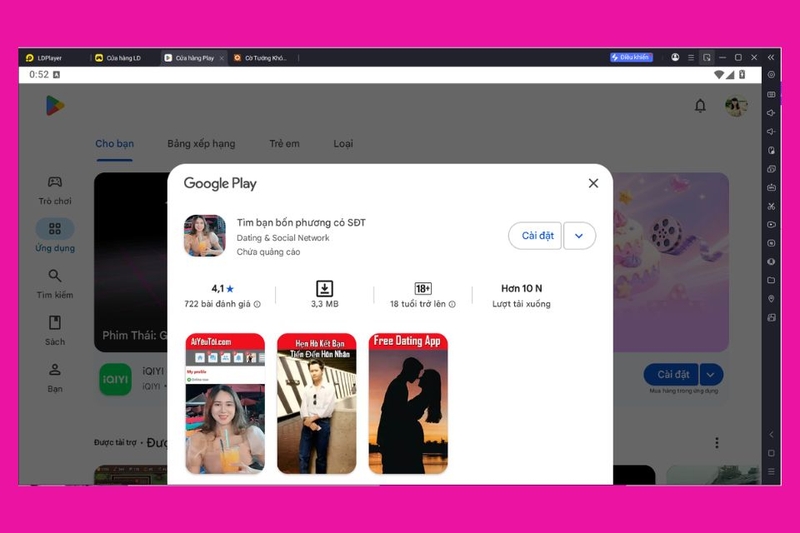Increase volume in LDPlayer toolbar
This screenshot has height=533, width=800.
point(771,113)
